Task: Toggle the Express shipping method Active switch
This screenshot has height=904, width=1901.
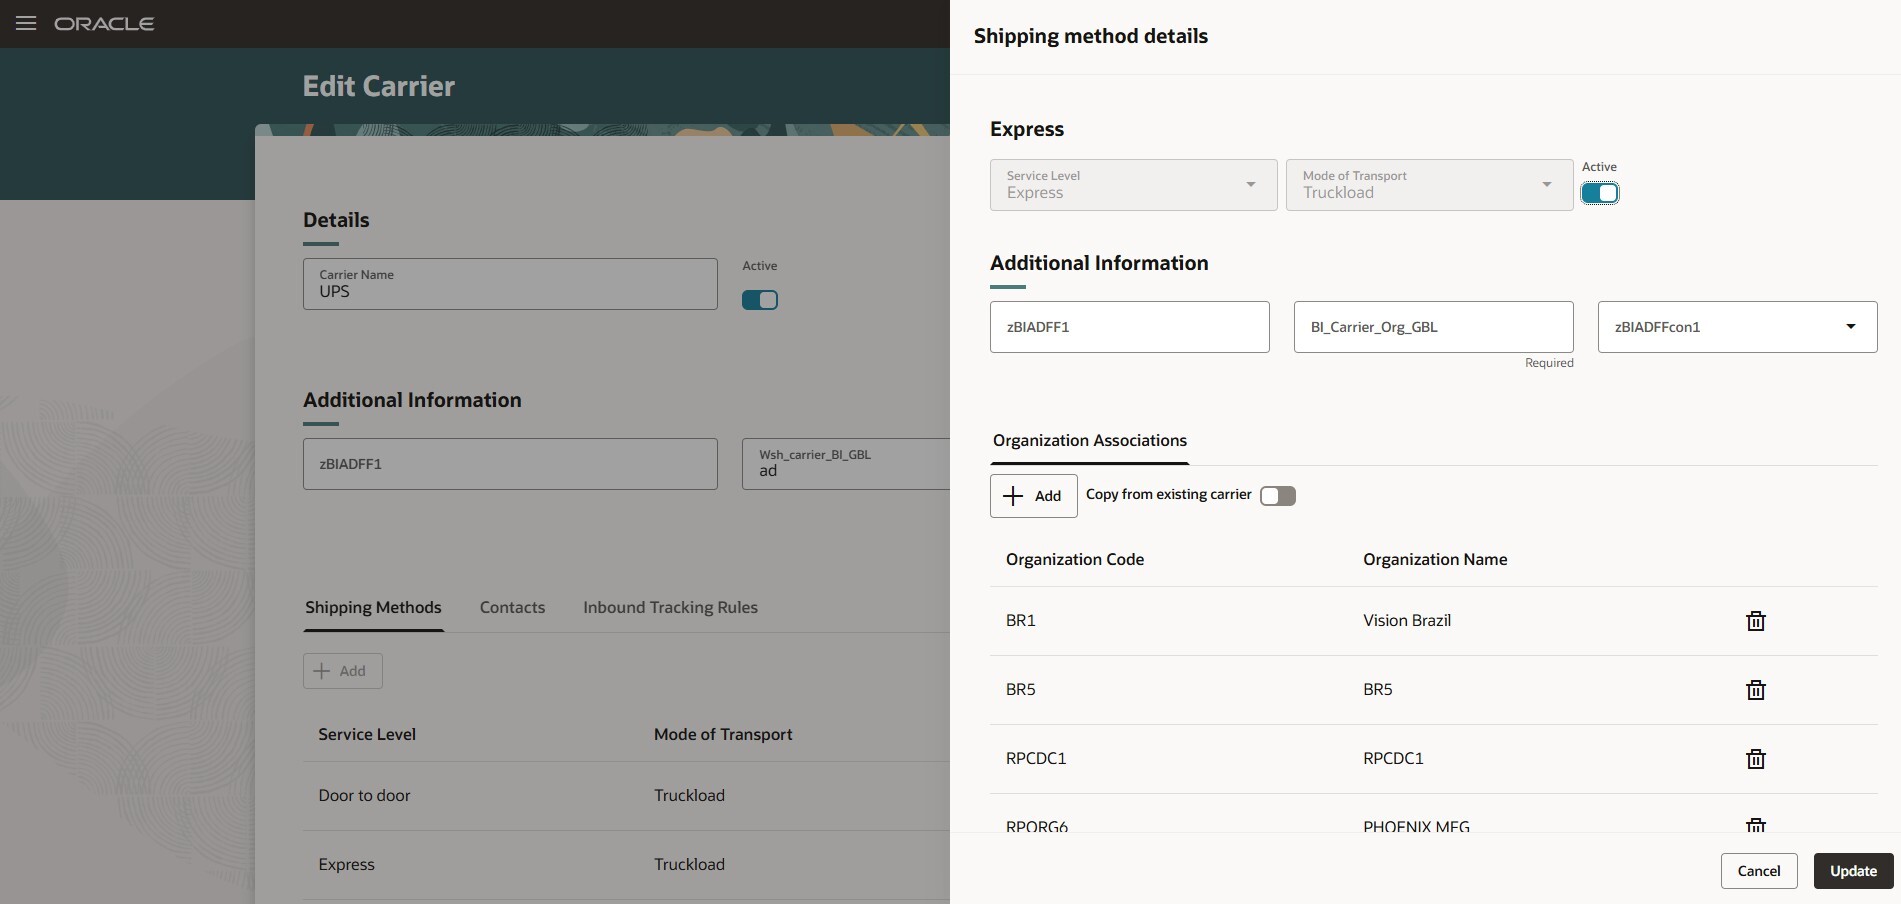Action: (1599, 193)
